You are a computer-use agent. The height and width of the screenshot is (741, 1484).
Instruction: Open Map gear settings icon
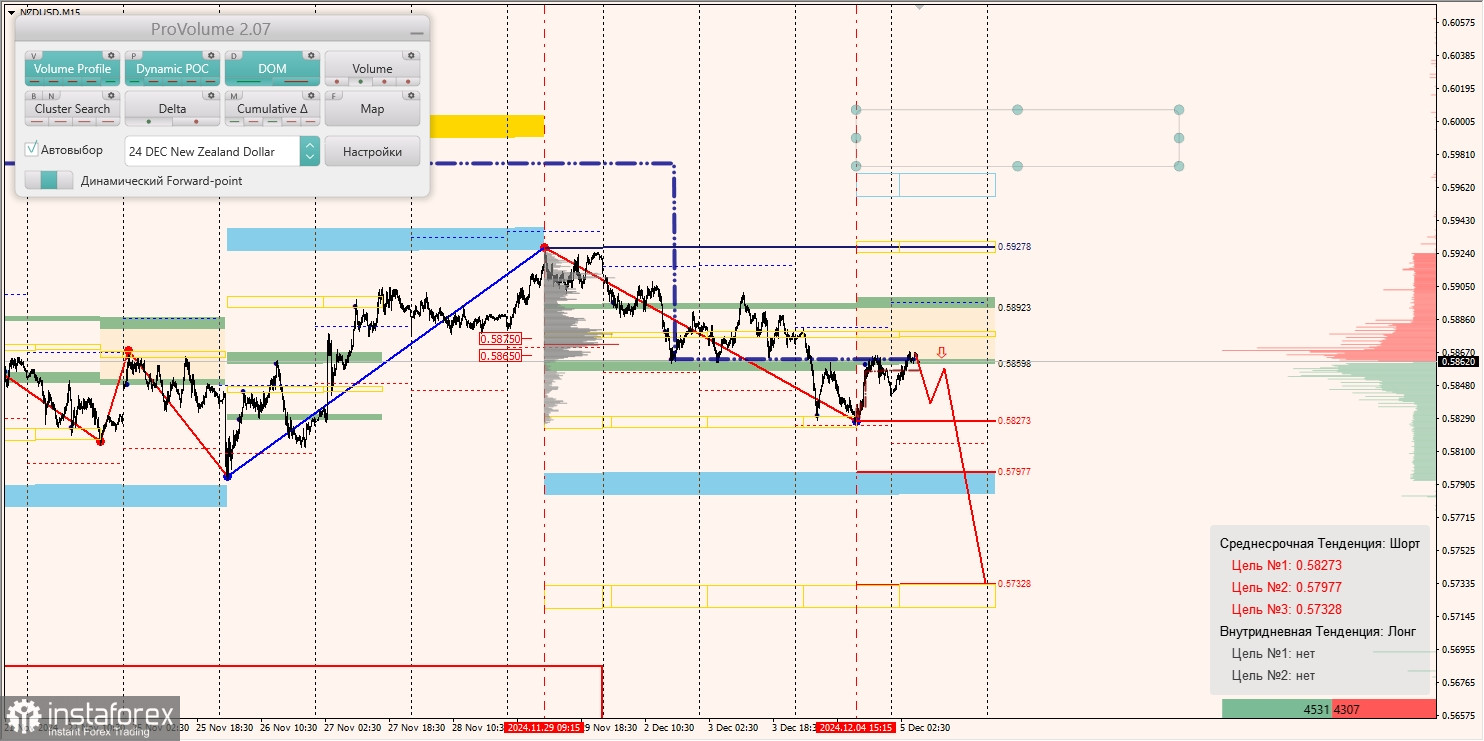411,95
